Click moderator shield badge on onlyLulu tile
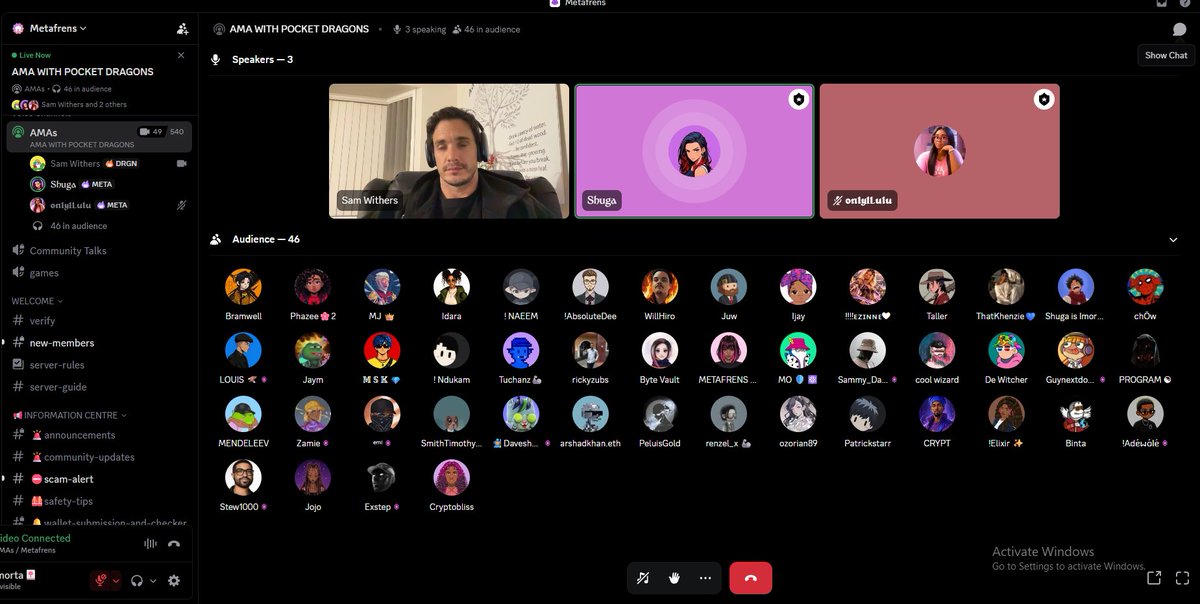Screen dimensions: 1200x604 tap(1044, 99)
